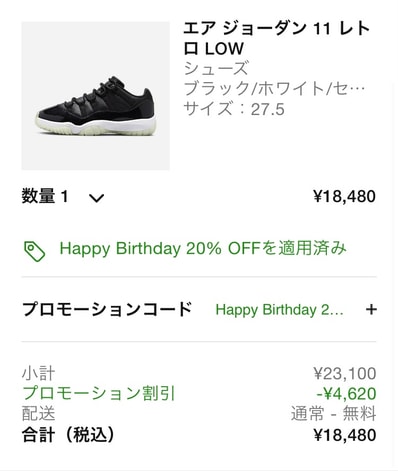Open the エア ジョーダン 11 レトロ LOW title
The width and height of the screenshot is (398, 471).
pyautogui.click(x=277, y=39)
